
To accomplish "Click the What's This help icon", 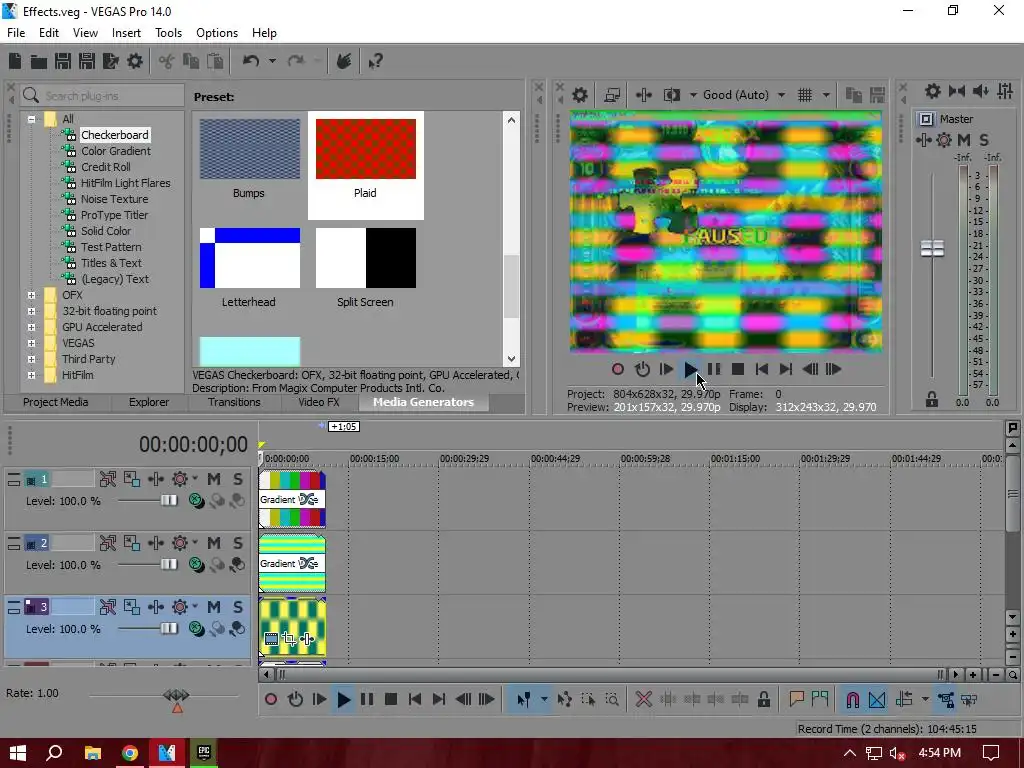I will [x=375, y=61].
